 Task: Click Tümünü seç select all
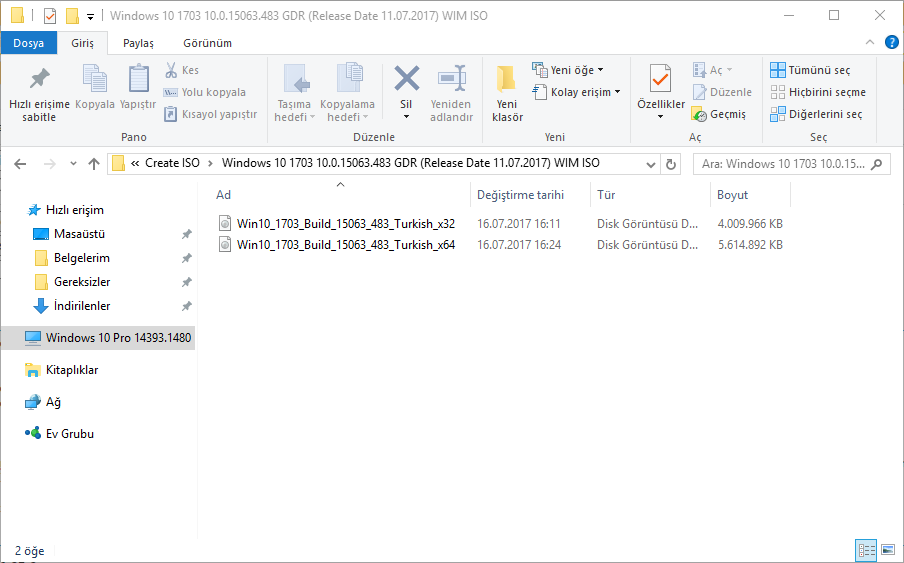click(810, 70)
